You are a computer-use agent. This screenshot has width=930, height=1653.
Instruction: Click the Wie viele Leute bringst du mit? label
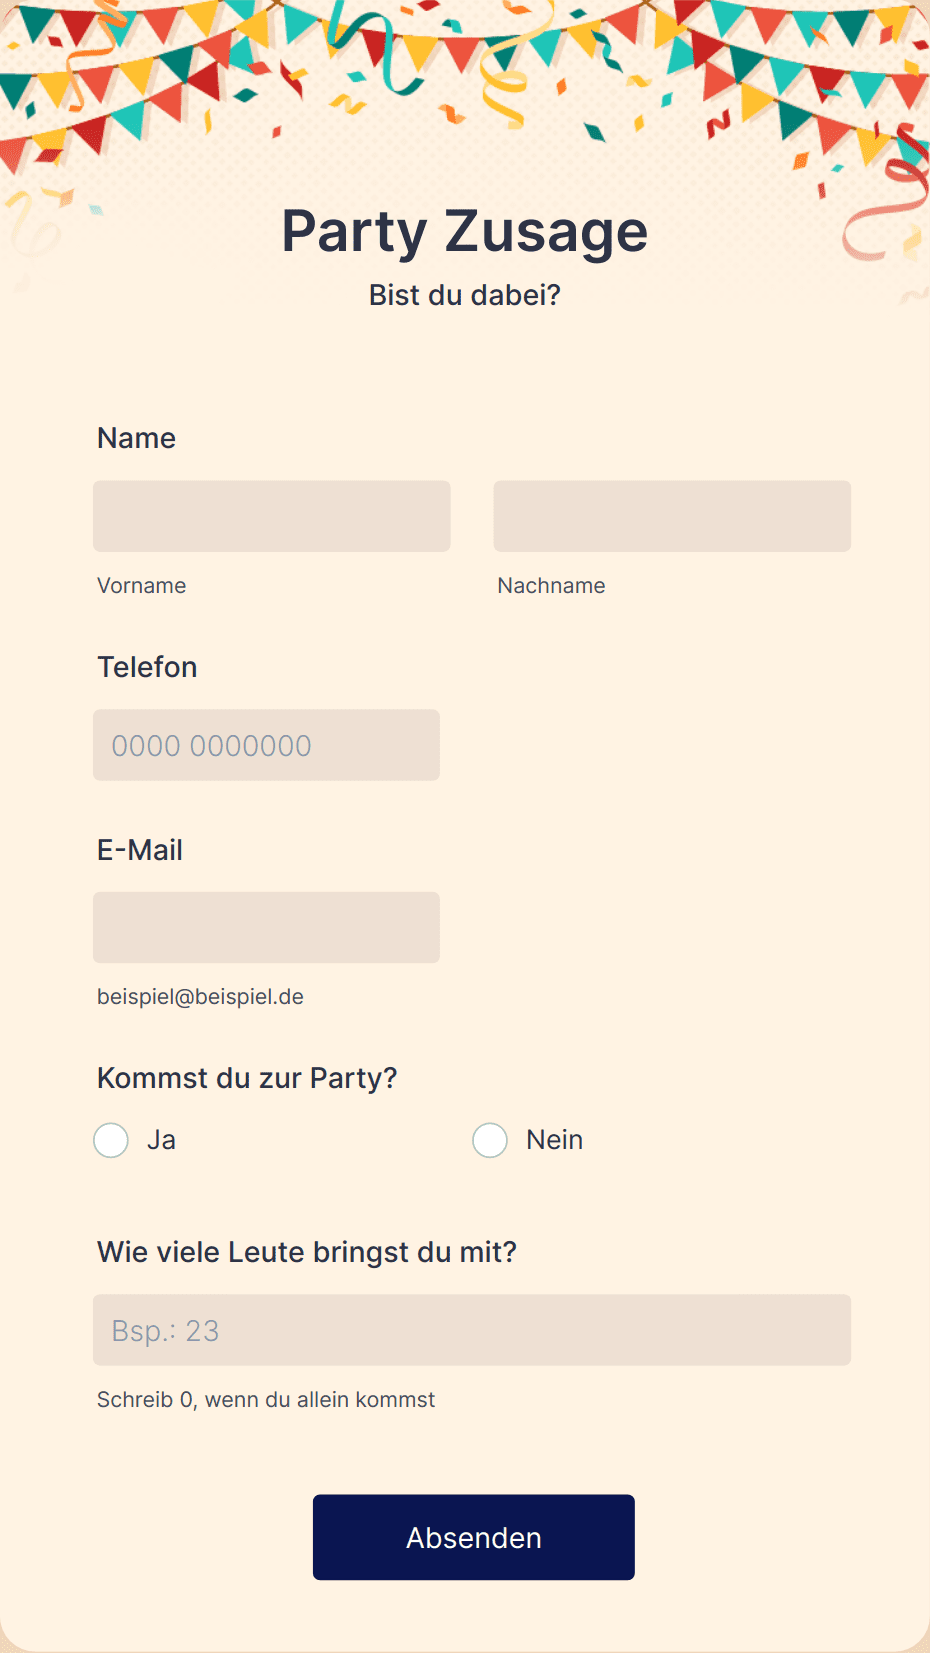point(307,1252)
